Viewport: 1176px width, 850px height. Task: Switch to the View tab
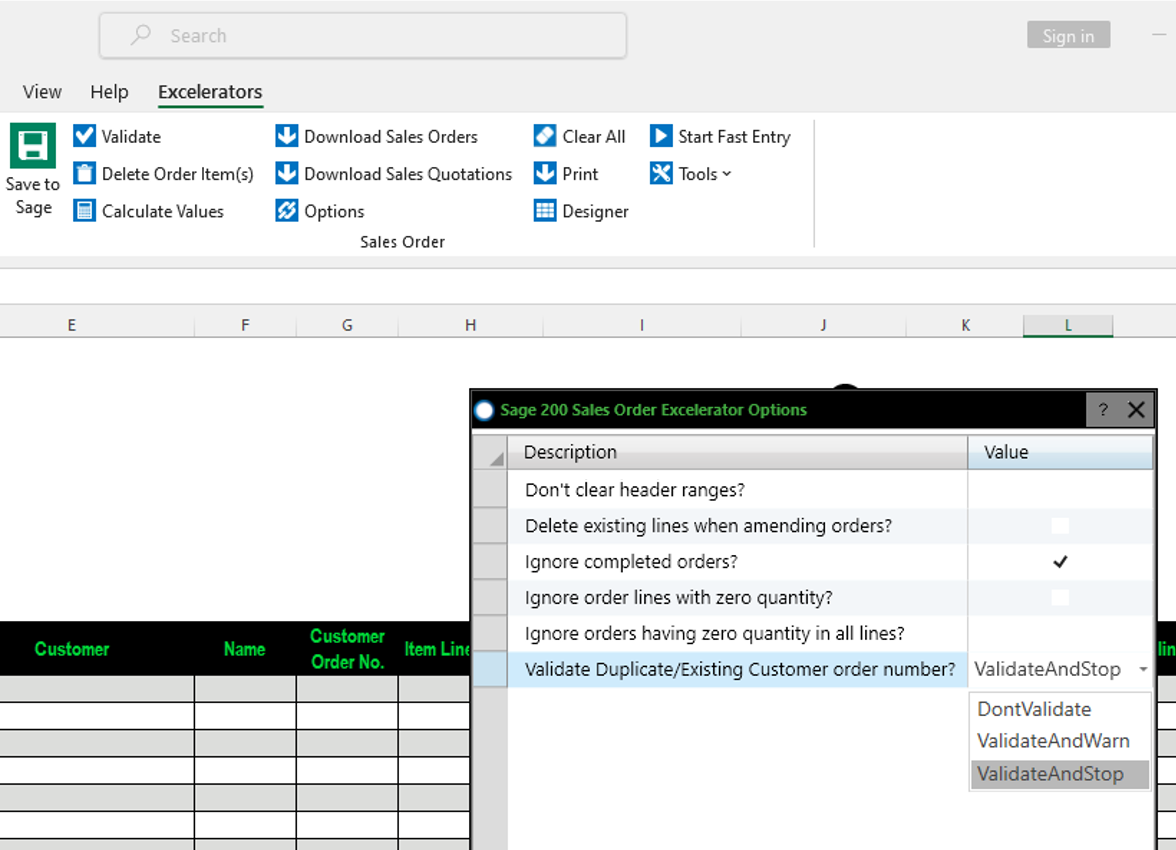[x=42, y=92]
